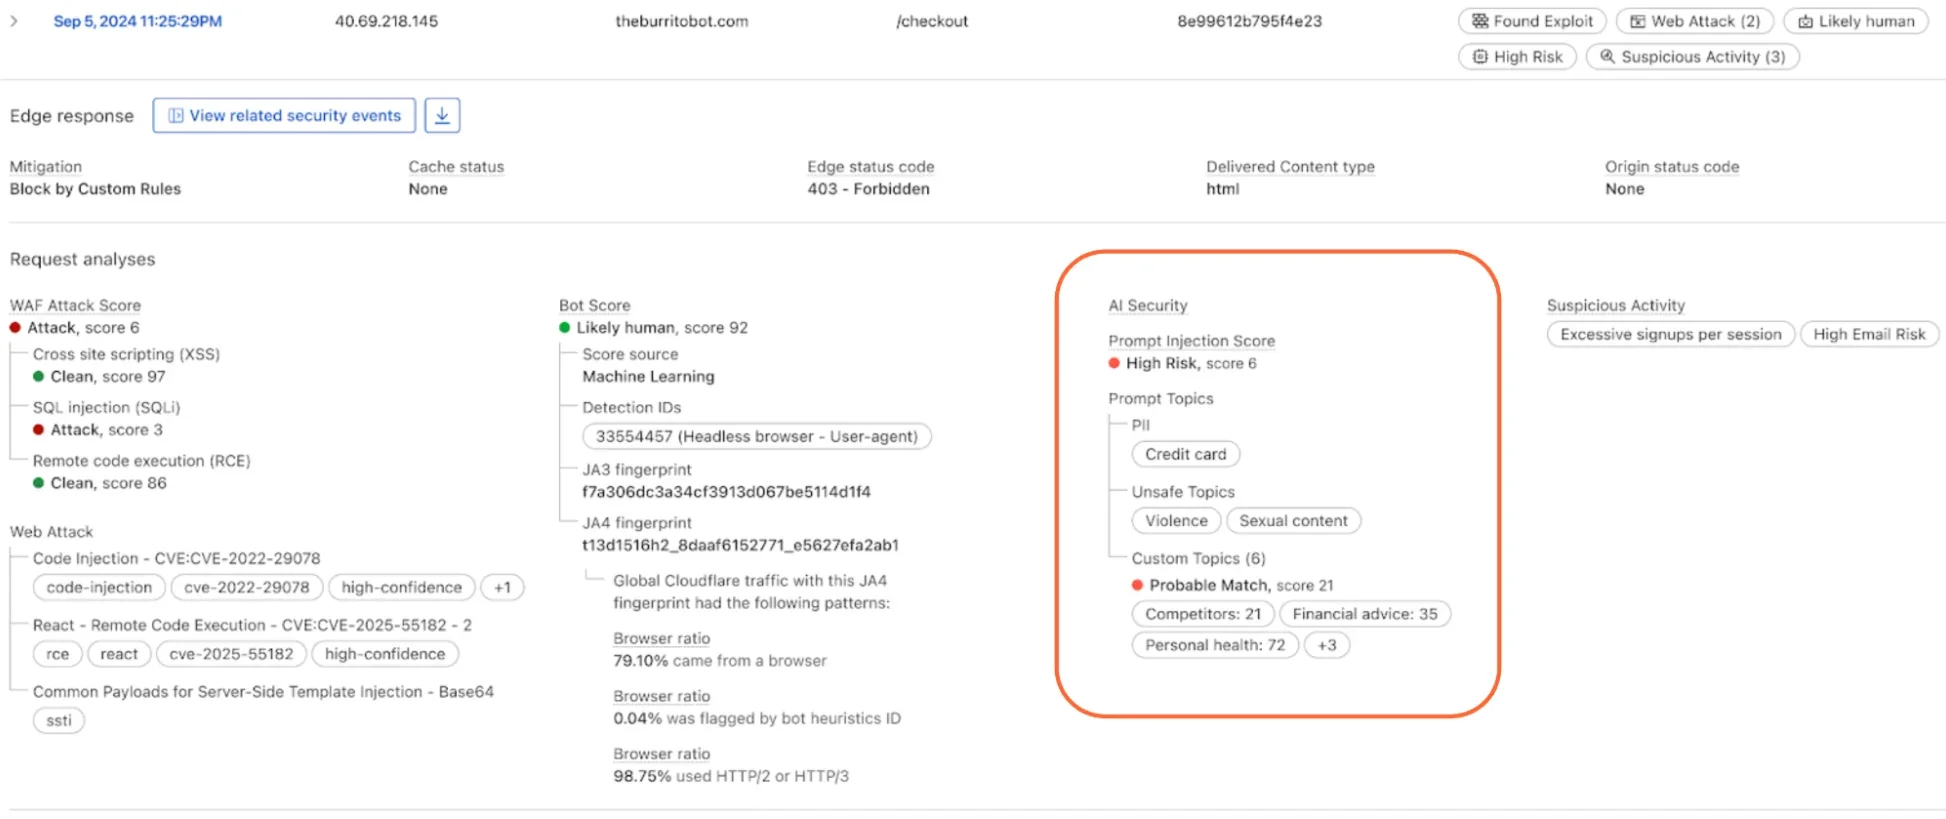Click the Financial advice: 35 topic tag
The image size is (1946, 819).
[1365, 613]
